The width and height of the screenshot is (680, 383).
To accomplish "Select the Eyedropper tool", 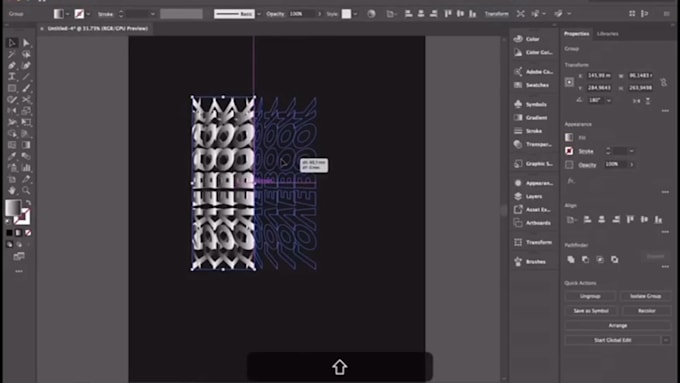I will 12,156.
